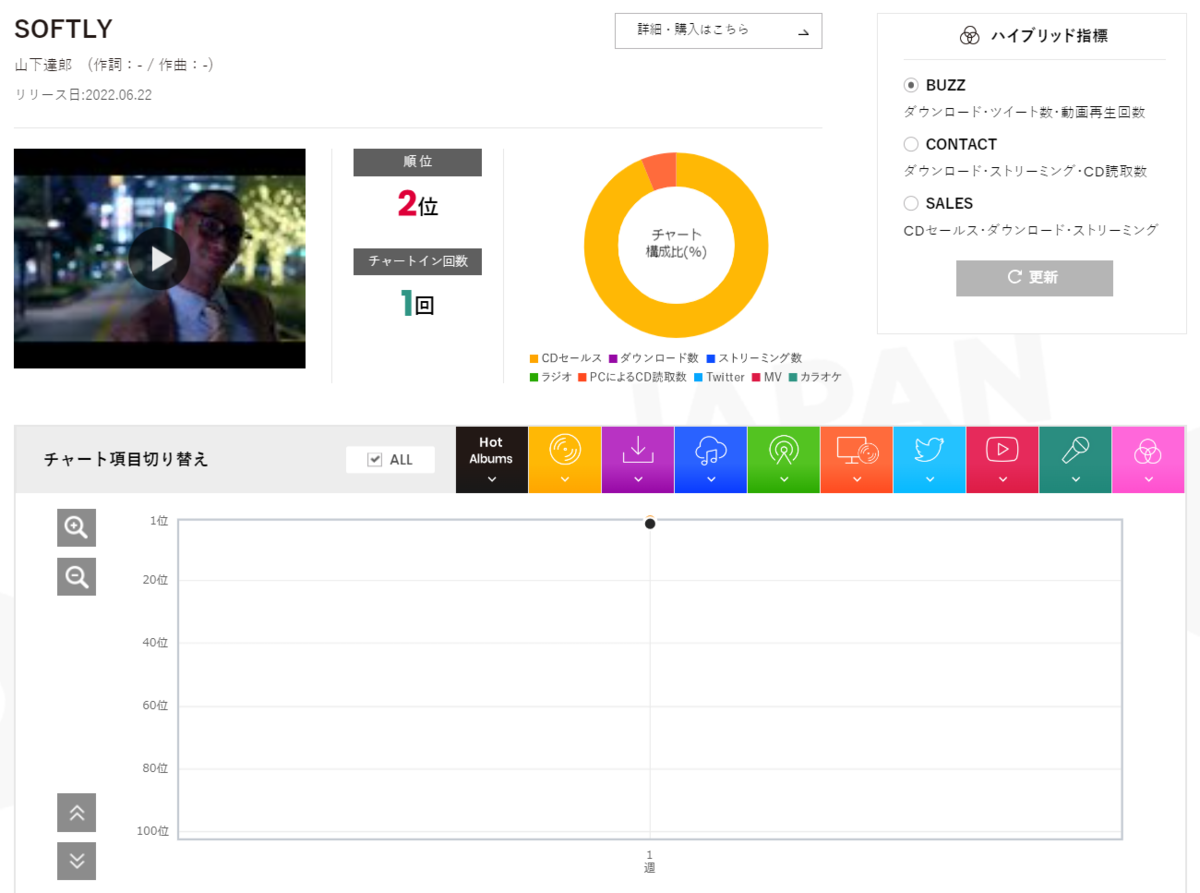Click the release date リリース日:2022.06.22

[83, 95]
